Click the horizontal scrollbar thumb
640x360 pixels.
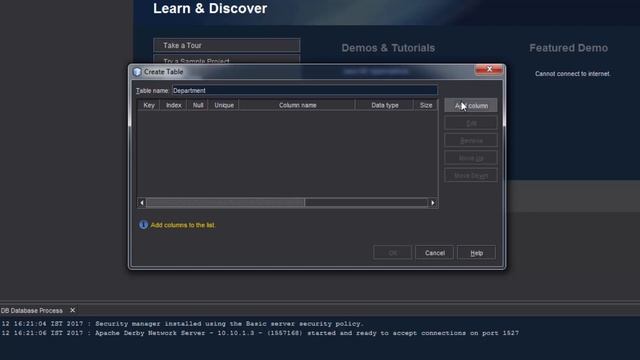(225, 203)
